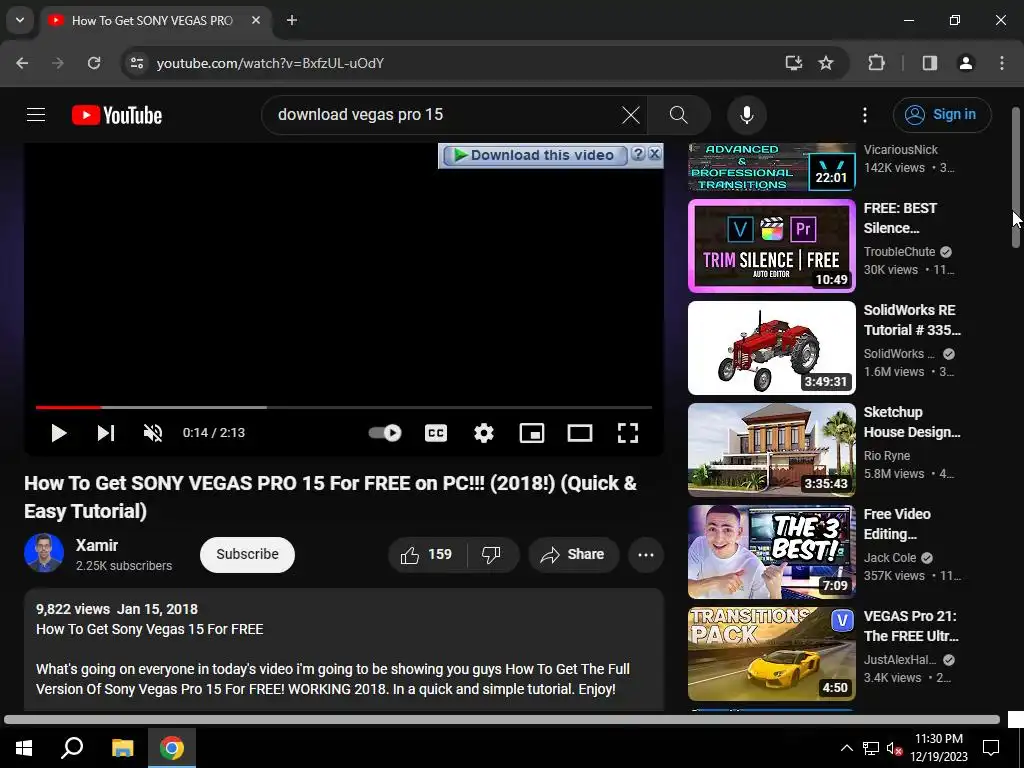Close the YouTube browser tab
This screenshot has width=1024, height=768.
pyautogui.click(x=256, y=20)
